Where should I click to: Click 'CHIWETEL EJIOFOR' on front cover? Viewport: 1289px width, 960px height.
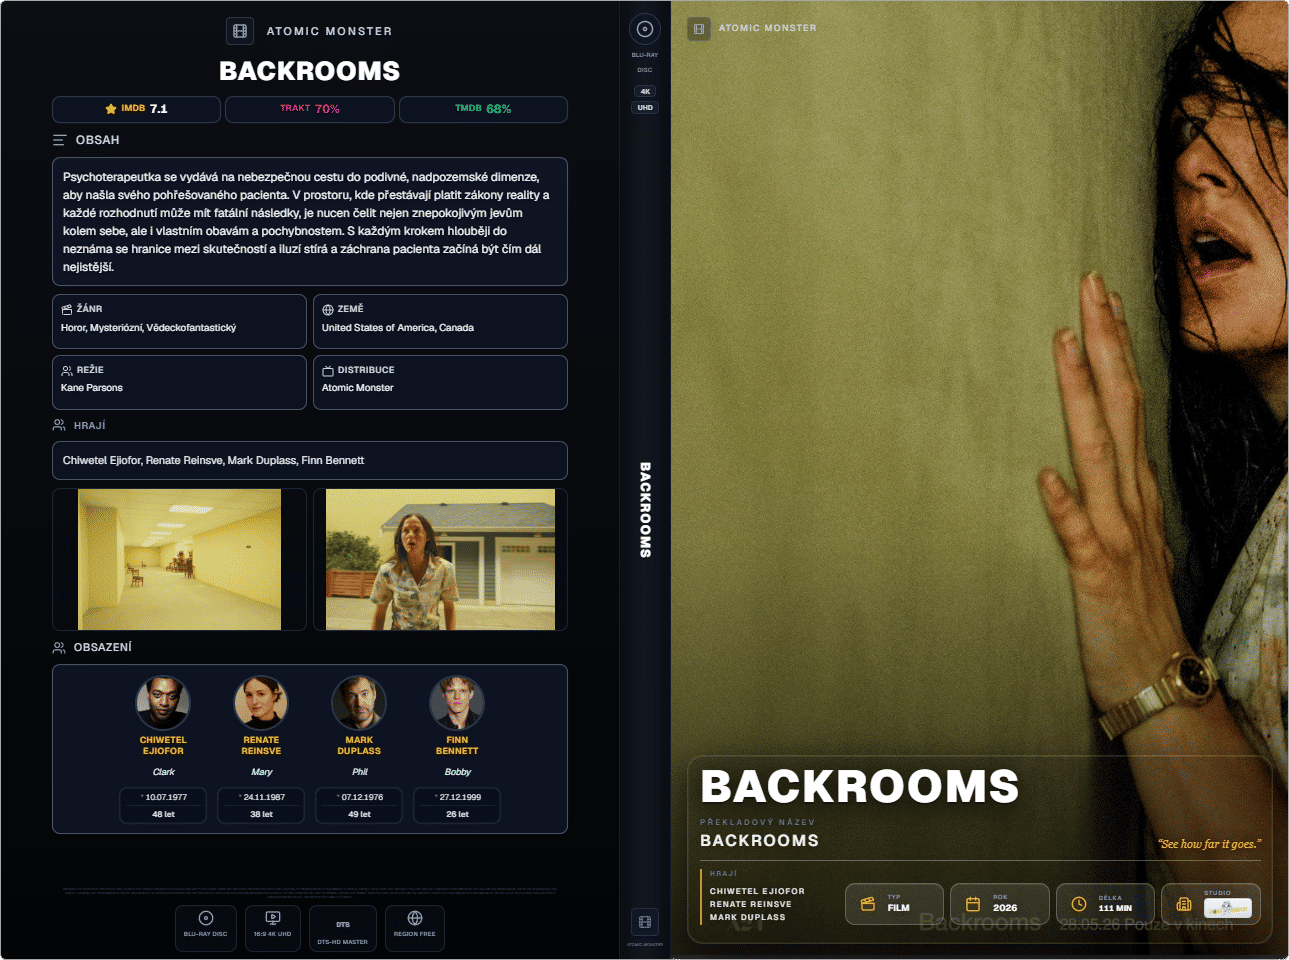point(757,891)
